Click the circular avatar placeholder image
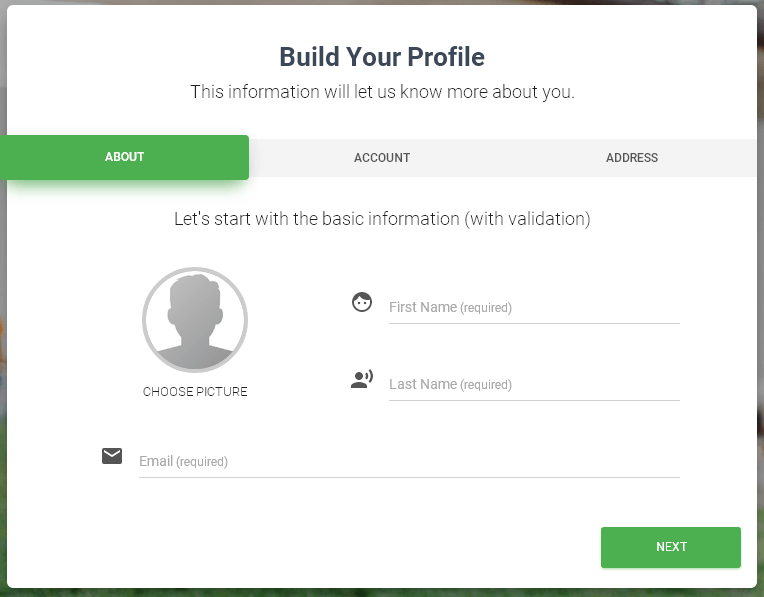The width and height of the screenshot is (764, 597). coord(195,320)
